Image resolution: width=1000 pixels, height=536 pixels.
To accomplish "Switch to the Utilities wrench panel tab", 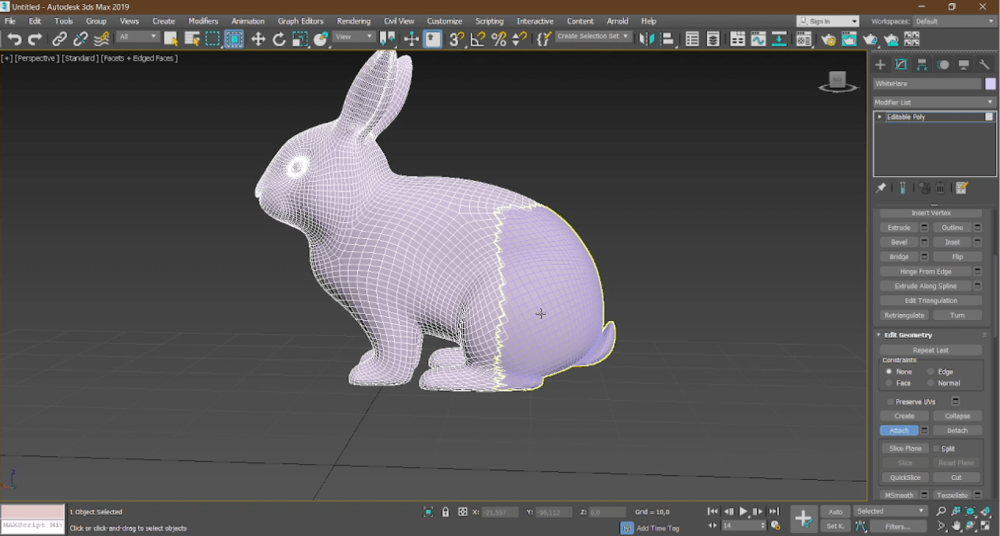I will (984, 64).
